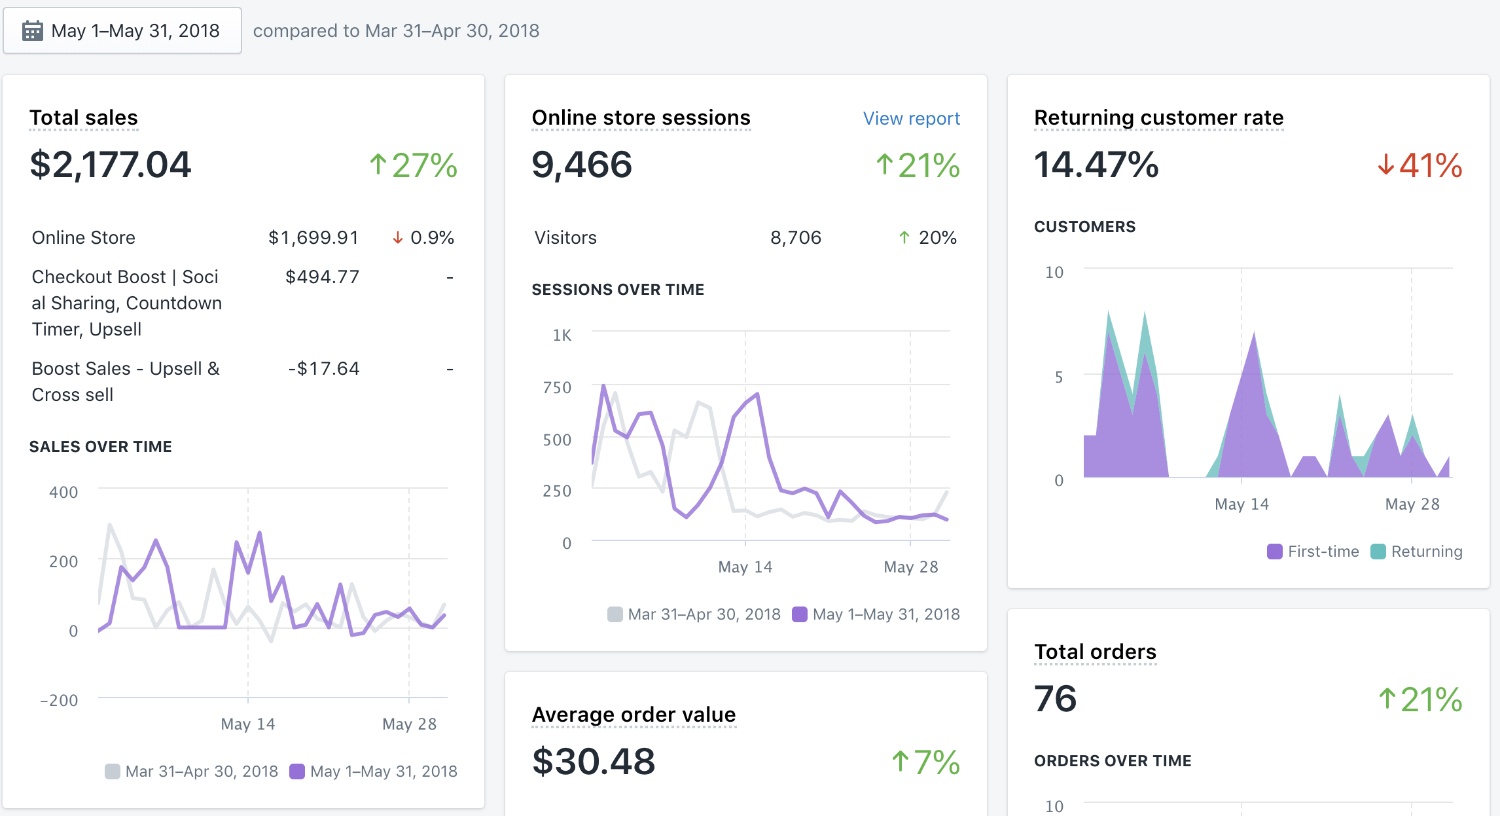Image resolution: width=1500 pixels, height=816 pixels.
Task: Click the -$17.64 amount
Action: click(x=324, y=369)
